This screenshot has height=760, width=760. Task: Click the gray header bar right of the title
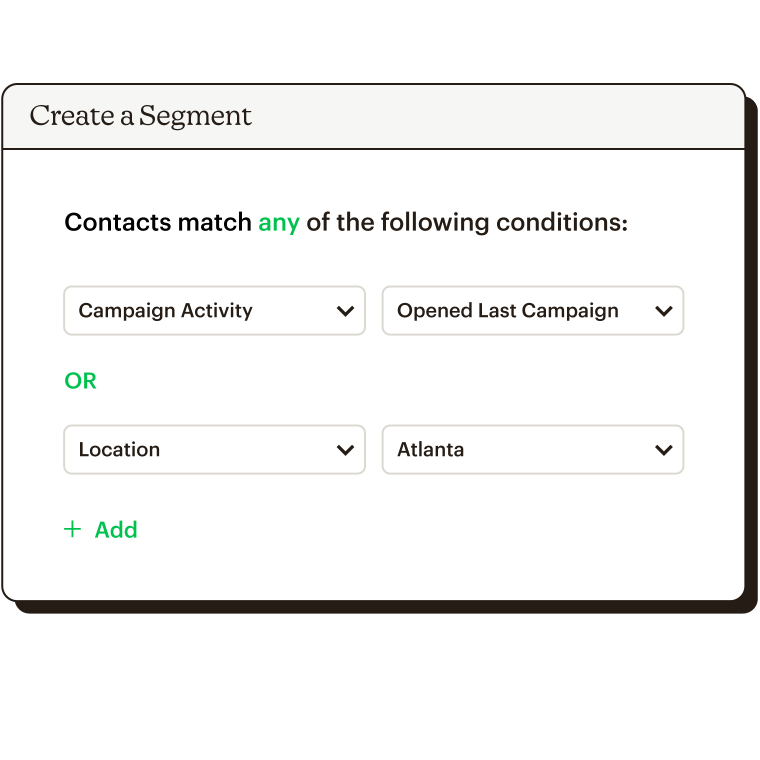[497, 117]
